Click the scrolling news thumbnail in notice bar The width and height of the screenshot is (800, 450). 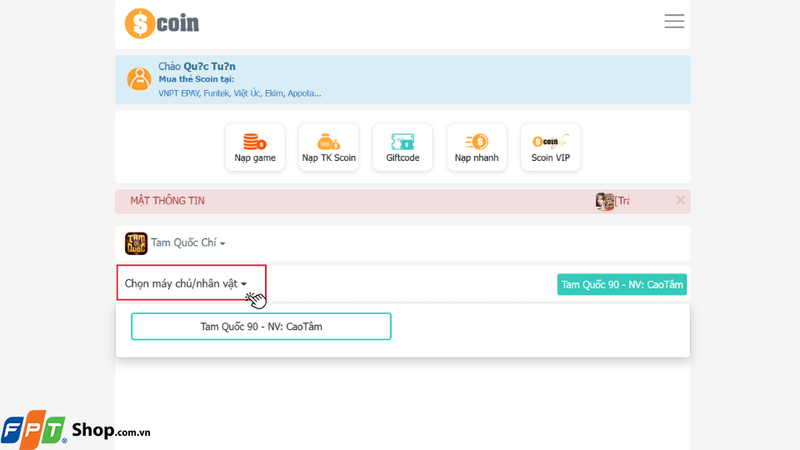(605, 202)
